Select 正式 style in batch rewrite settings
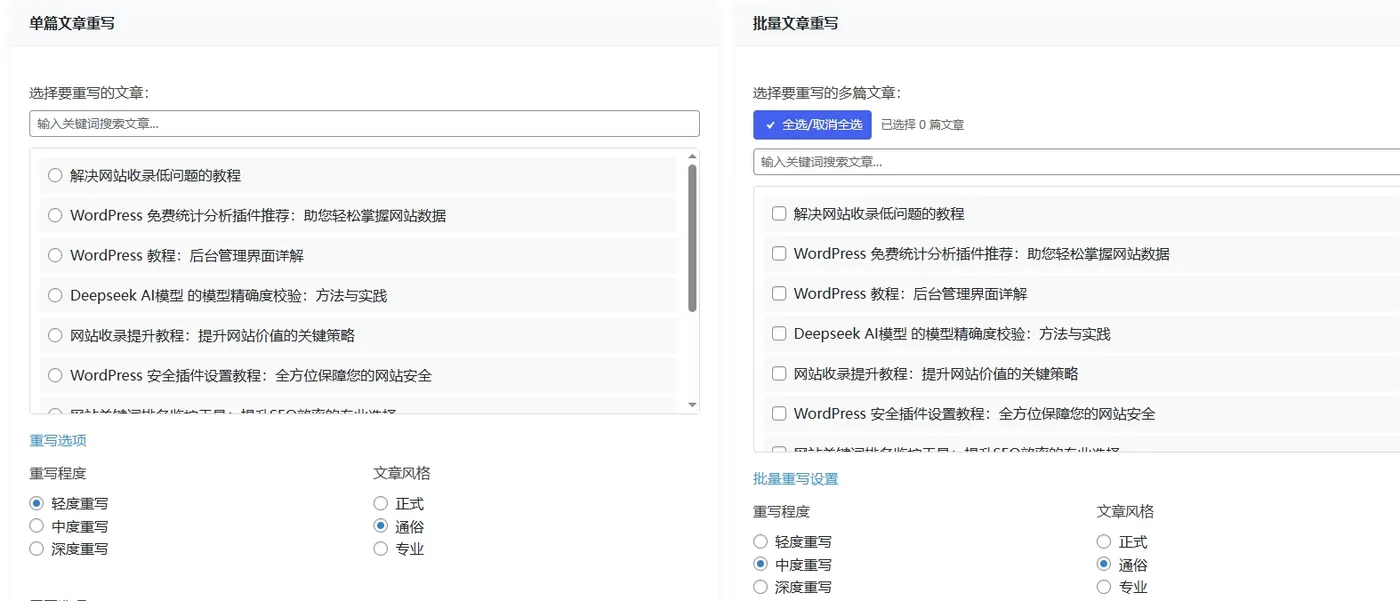Screen dimensions: 1400x601 pyautogui.click(x=1104, y=542)
